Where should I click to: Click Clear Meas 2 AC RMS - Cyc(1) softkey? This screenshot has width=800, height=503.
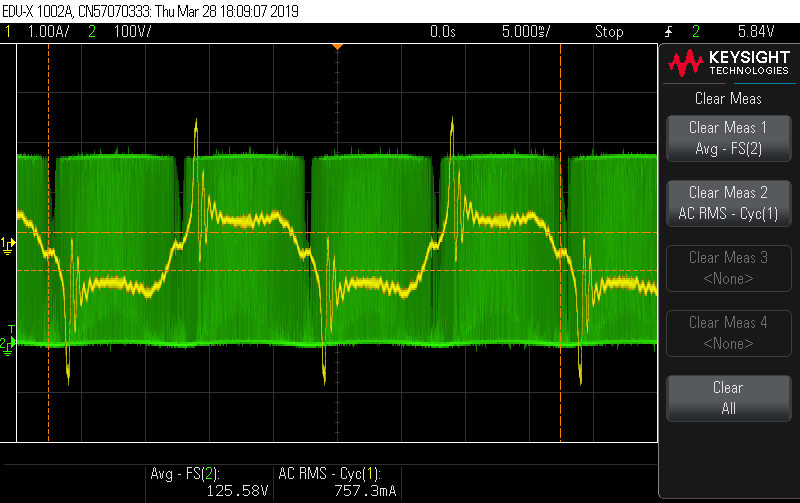click(x=729, y=203)
